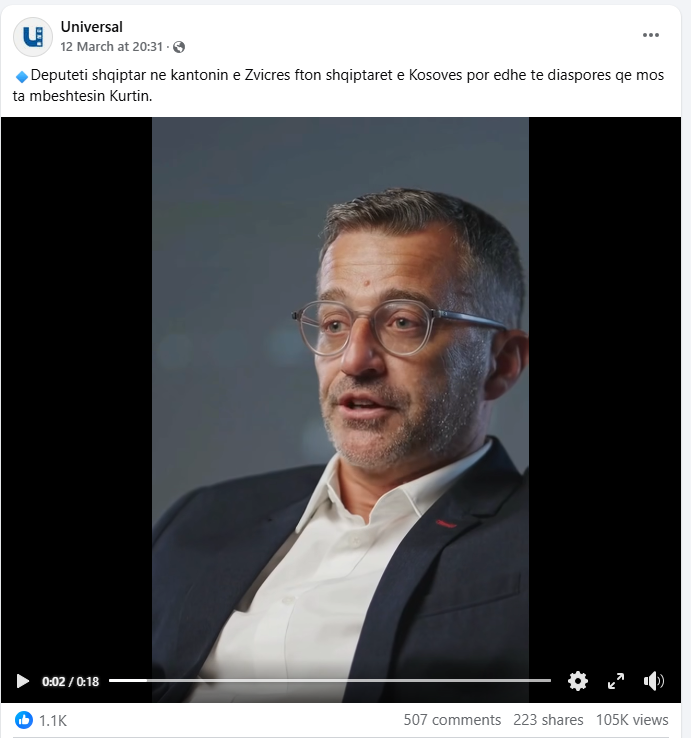The width and height of the screenshot is (691, 738).
Task: Open the 12 March at 20:31 timestamp
Action: tap(112, 47)
